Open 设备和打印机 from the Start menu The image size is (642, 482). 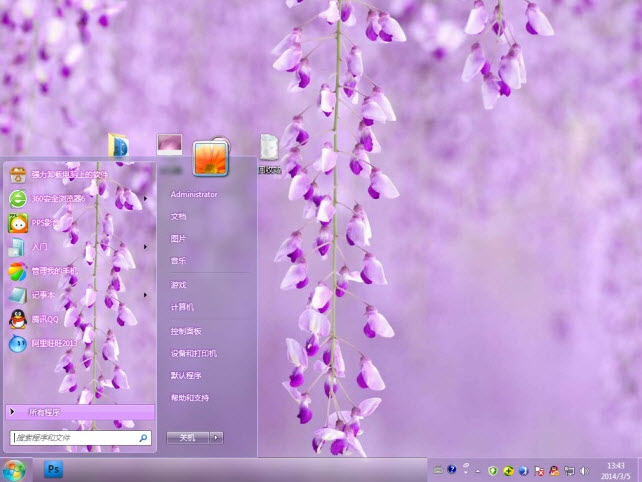click(x=193, y=353)
